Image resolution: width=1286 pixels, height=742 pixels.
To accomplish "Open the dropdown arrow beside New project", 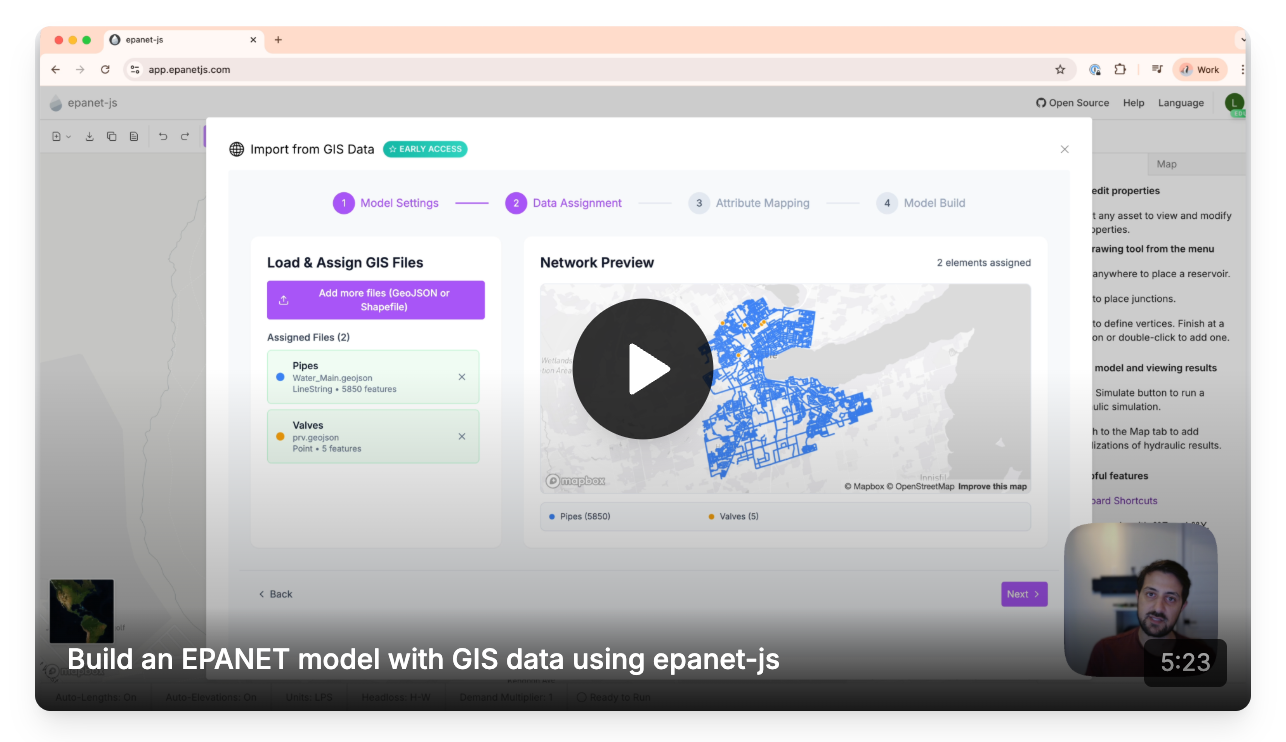I will (69, 137).
